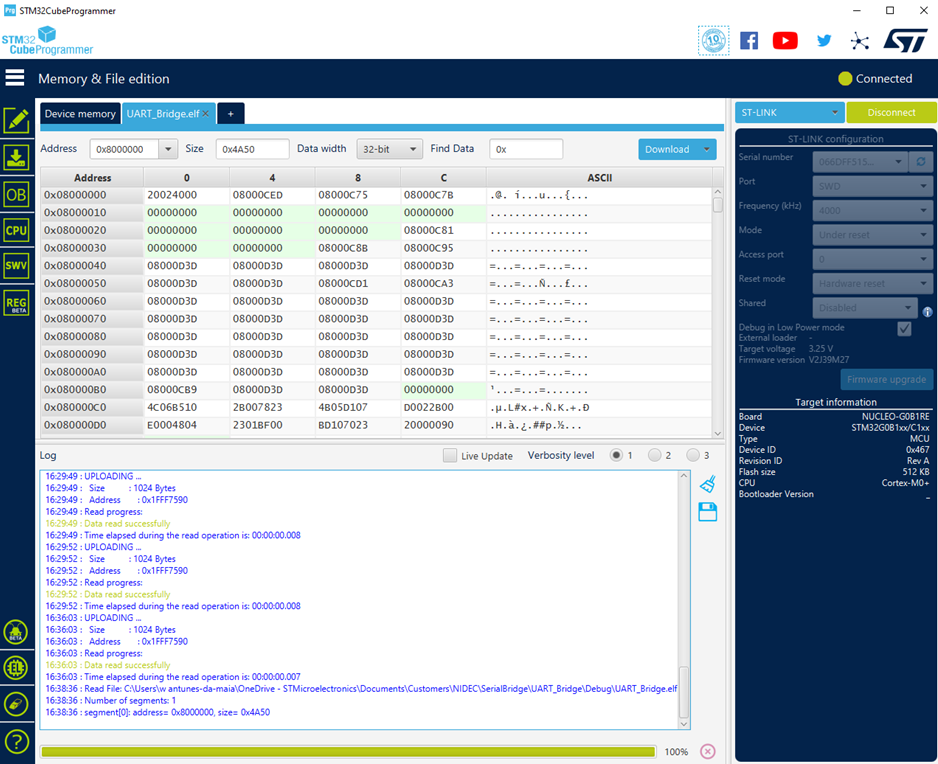Open the ST community network icon

(x=860, y=41)
